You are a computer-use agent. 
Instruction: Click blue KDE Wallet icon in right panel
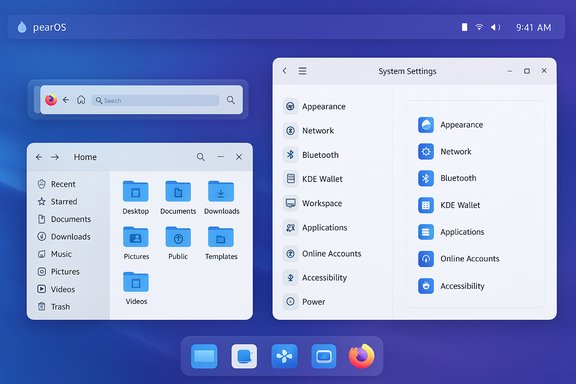426,205
